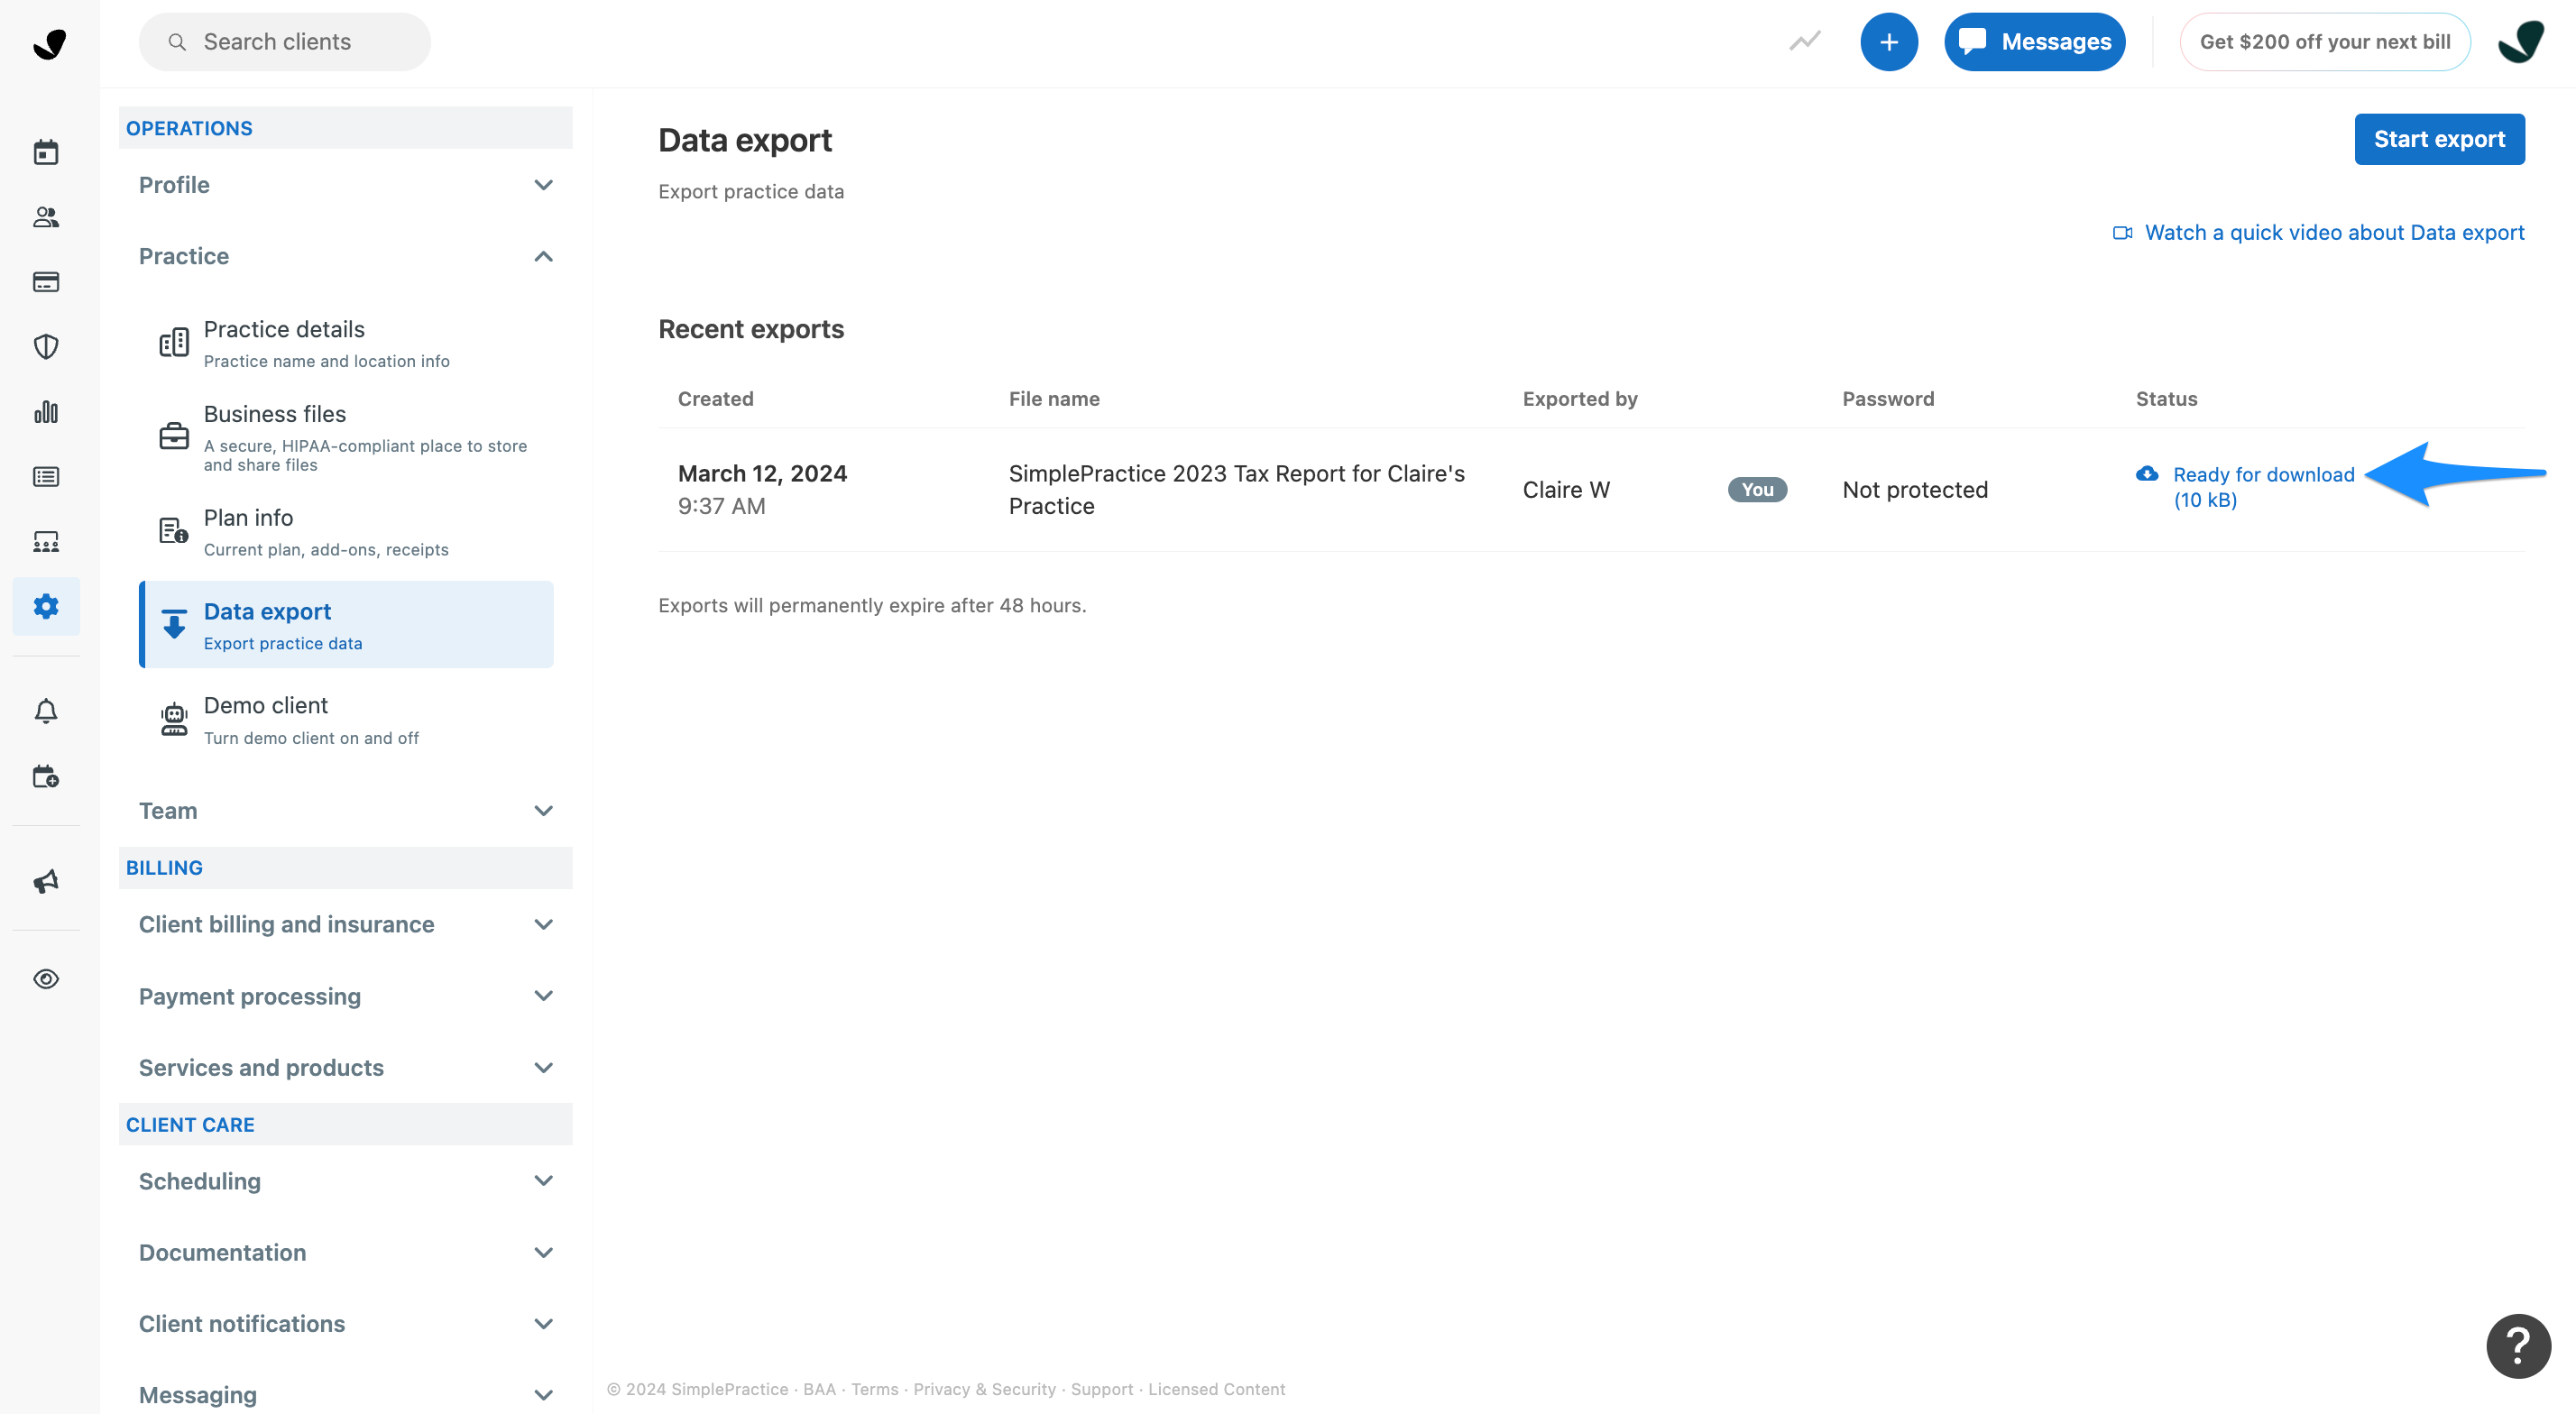Viewport: 2576px width, 1414px height.
Task: Click Claire W in Exported by column
Action: pyautogui.click(x=1566, y=490)
